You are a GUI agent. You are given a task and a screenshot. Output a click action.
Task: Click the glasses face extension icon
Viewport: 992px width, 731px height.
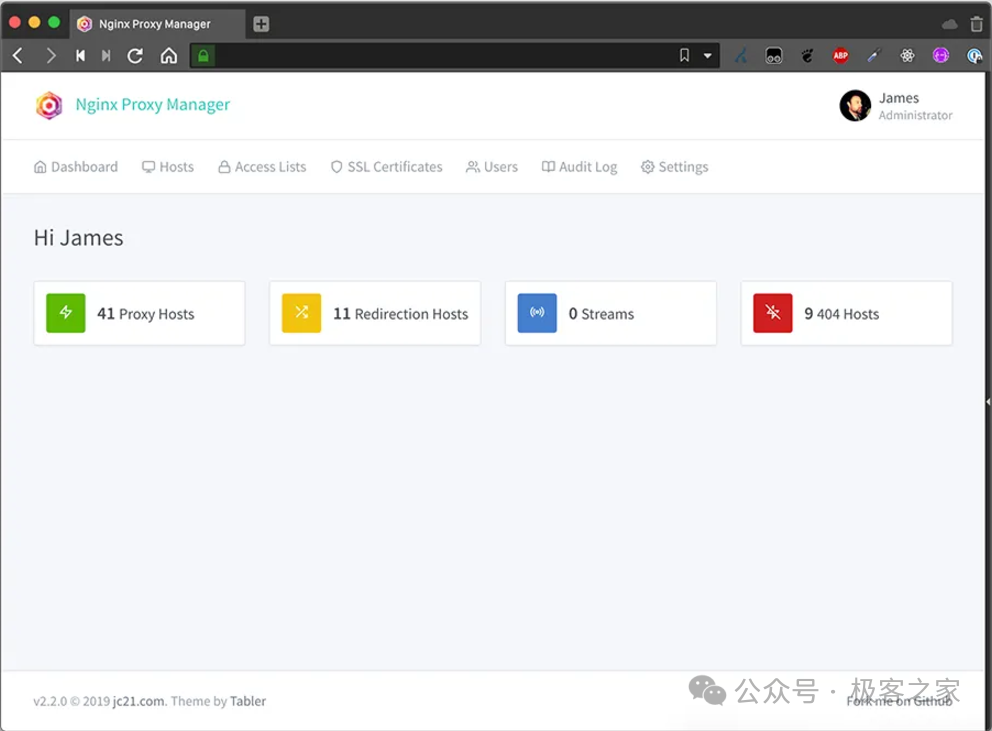[774, 56]
